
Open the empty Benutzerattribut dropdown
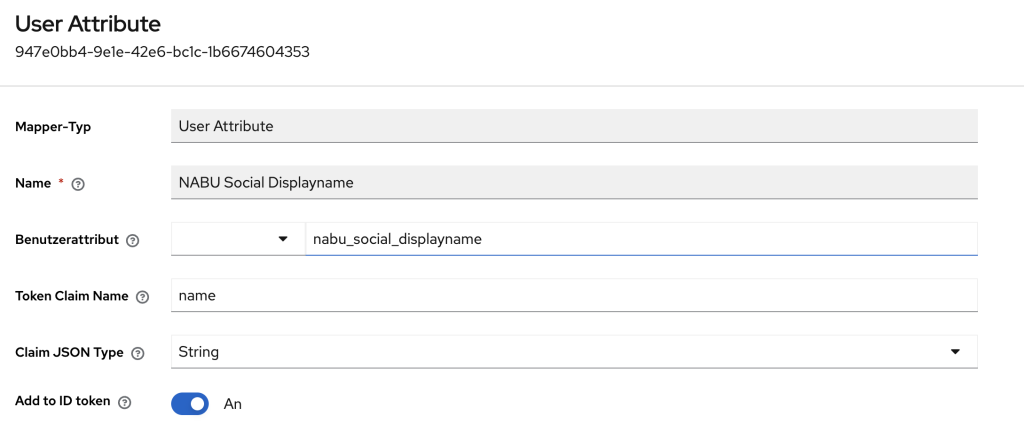[237, 239]
